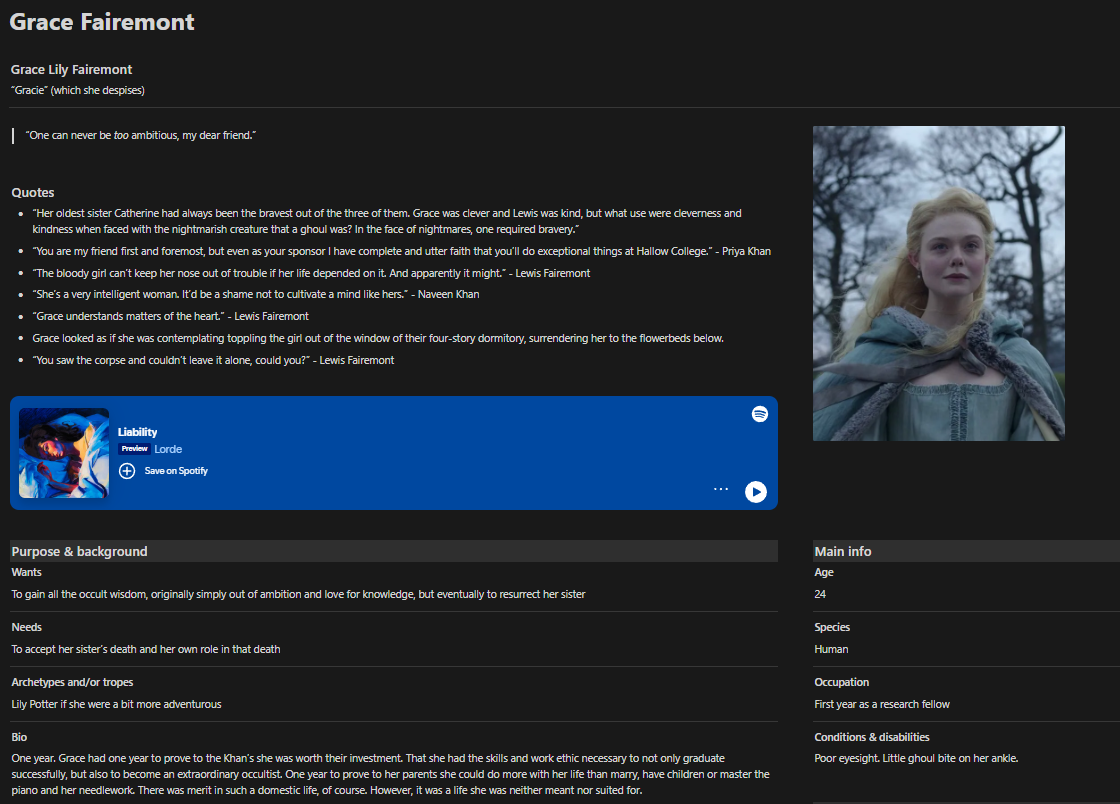Open the three-dot menu in Spotify player
1120x804 pixels.
coord(721,489)
